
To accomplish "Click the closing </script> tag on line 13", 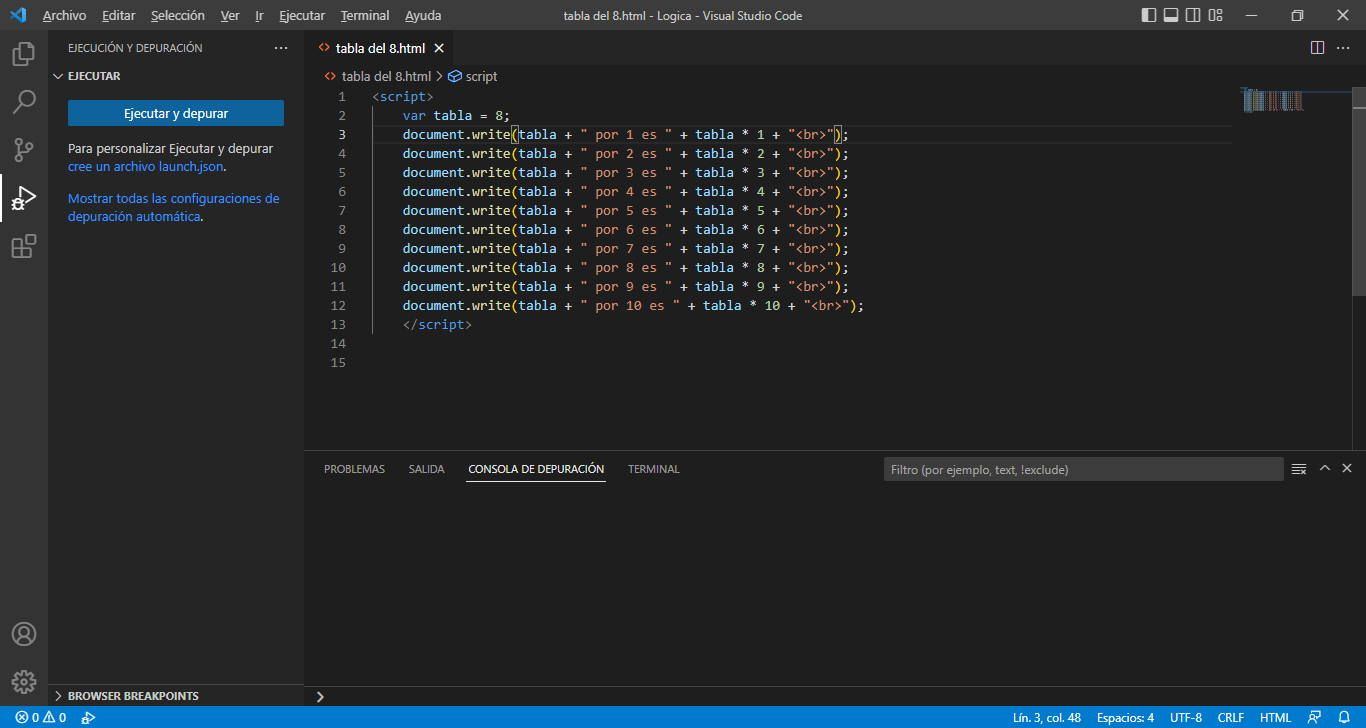I will pos(437,325).
